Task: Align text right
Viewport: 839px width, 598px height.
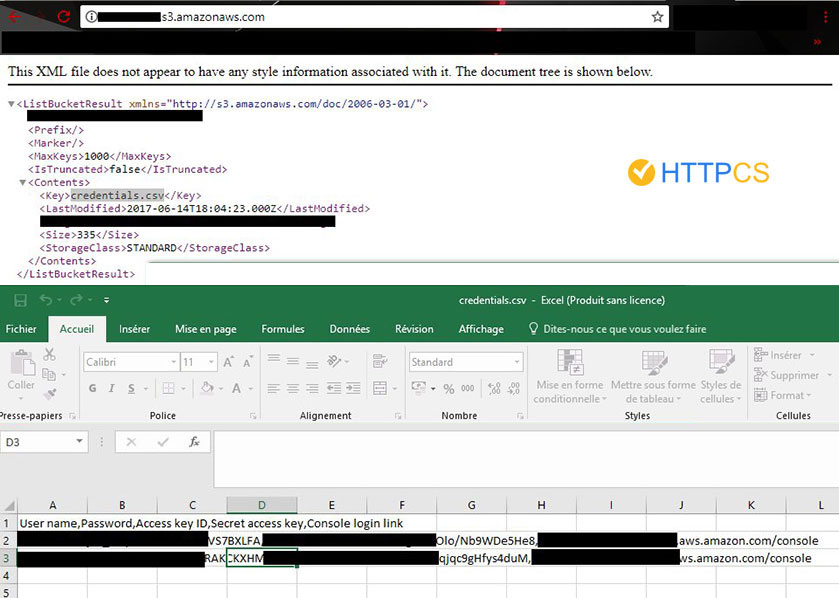Action: click(x=312, y=388)
